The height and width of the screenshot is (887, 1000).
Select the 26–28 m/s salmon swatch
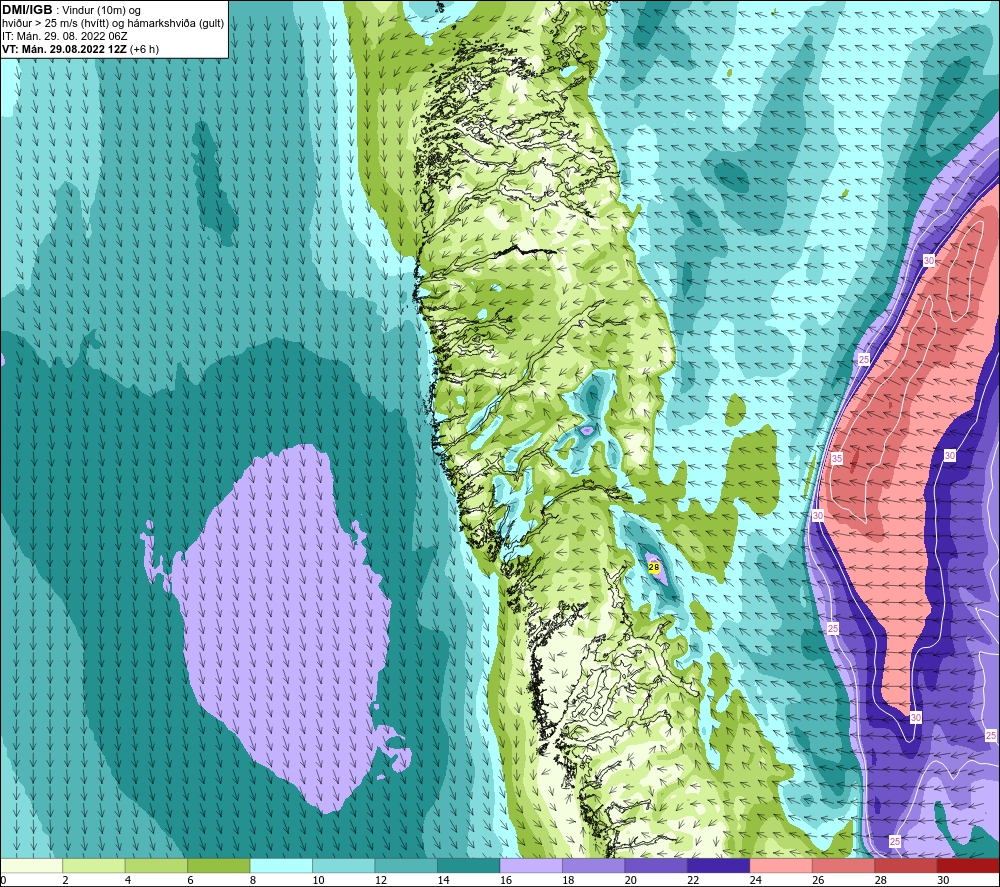[844, 865]
